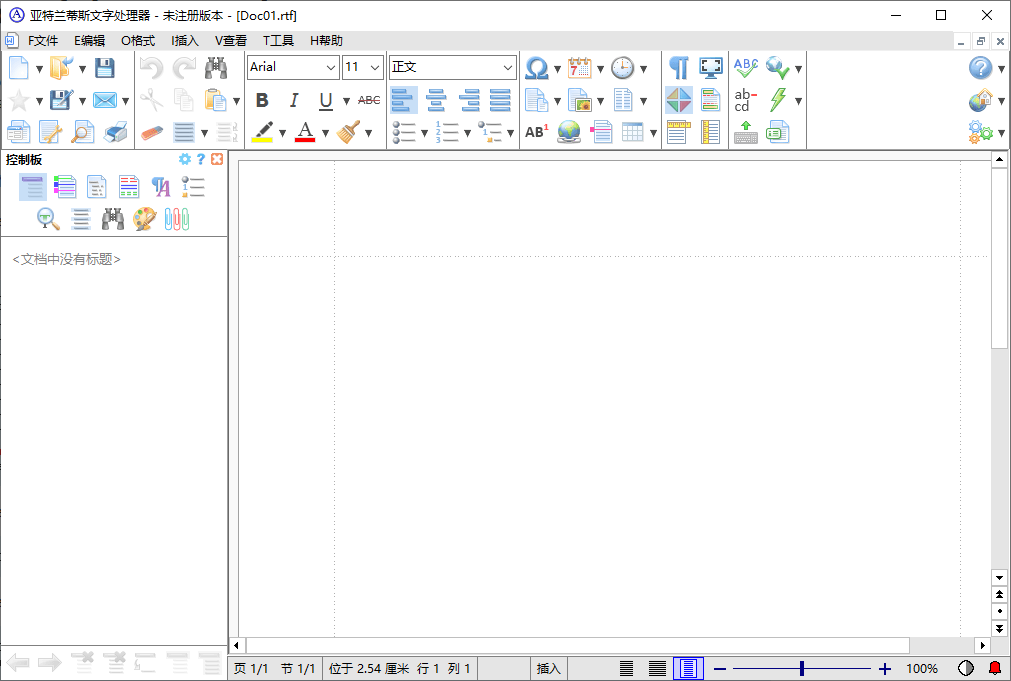
Task: Justify the paragraph text
Action: [500, 100]
